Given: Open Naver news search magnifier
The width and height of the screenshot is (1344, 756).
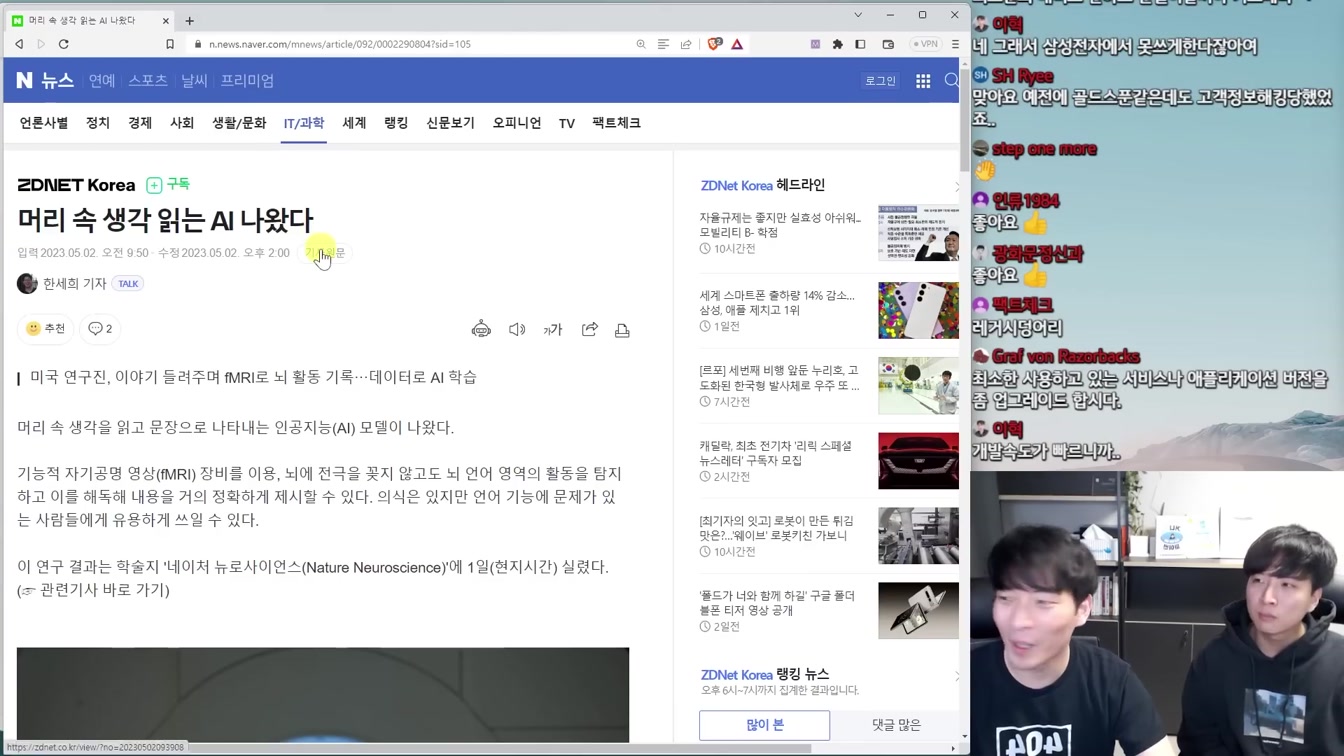Looking at the screenshot, I should click(951, 80).
